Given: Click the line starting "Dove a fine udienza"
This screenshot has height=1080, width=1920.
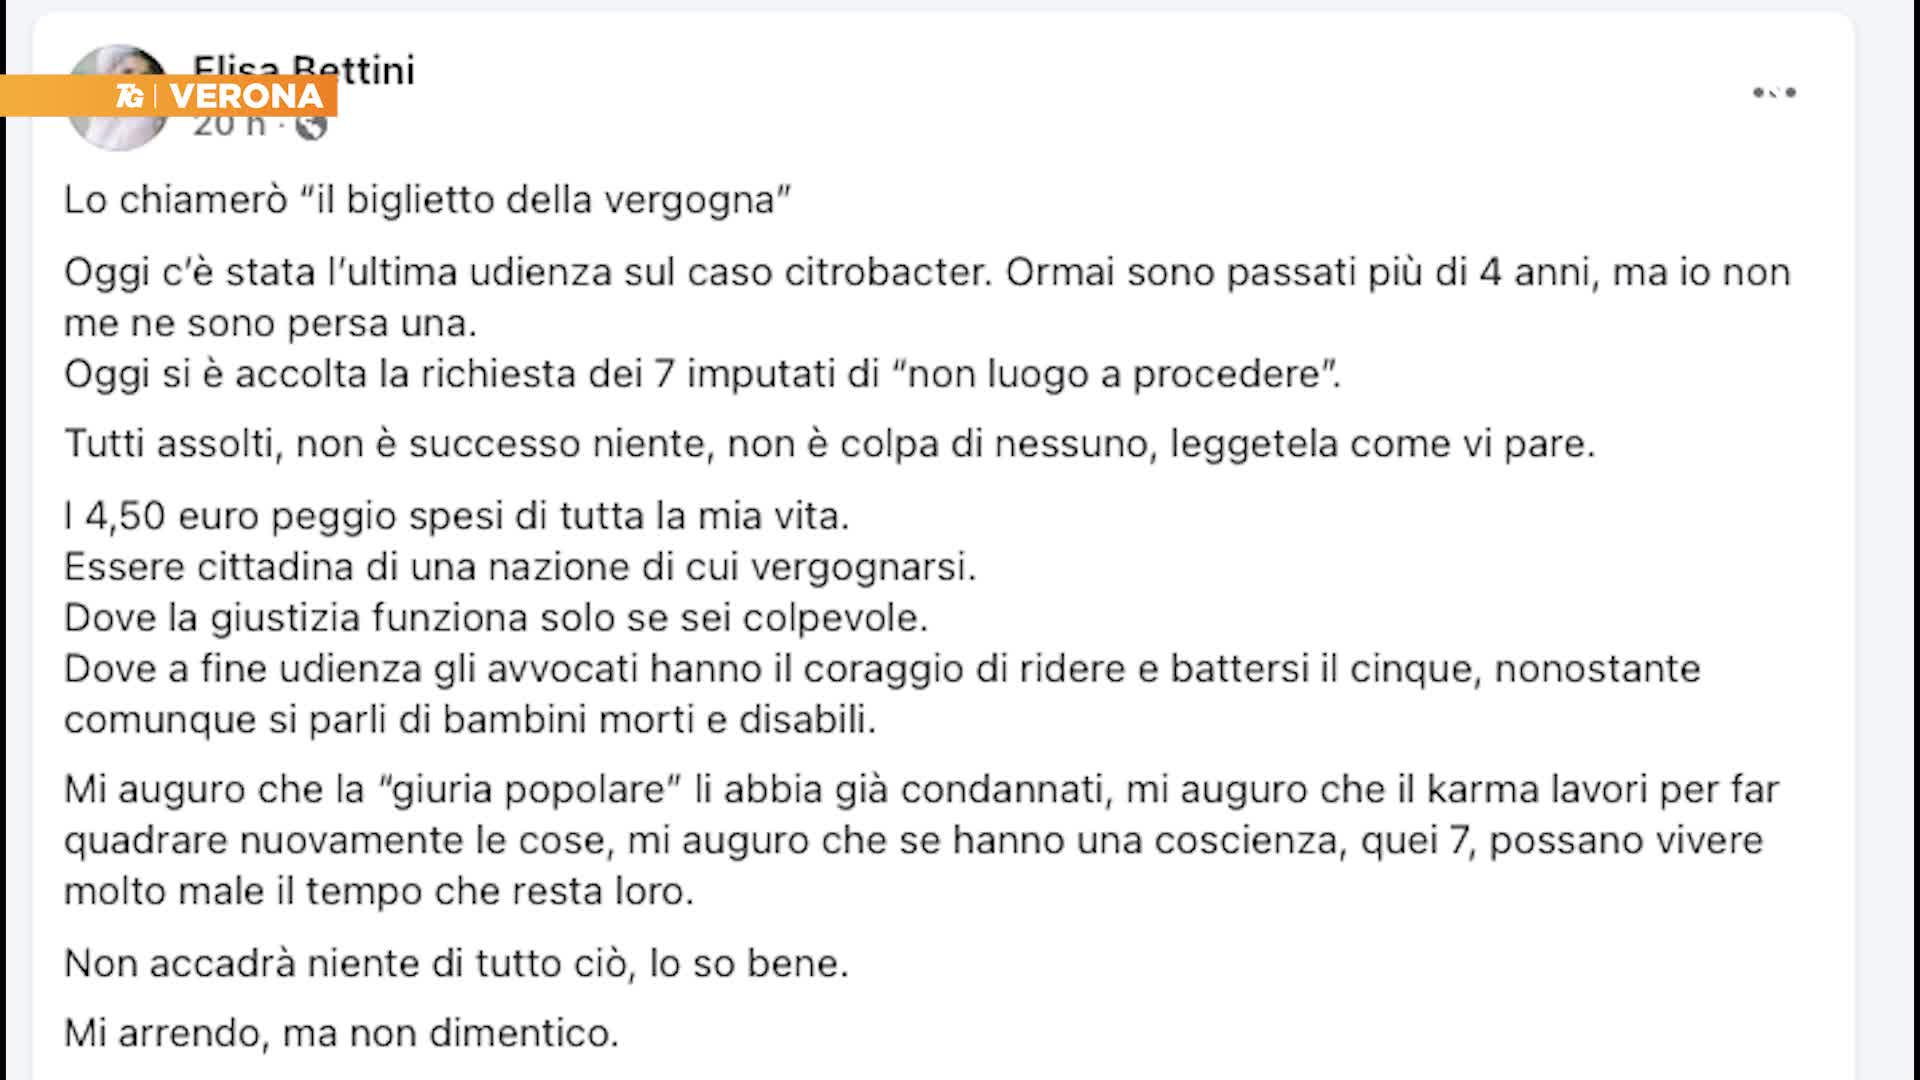Looking at the screenshot, I should [881, 669].
